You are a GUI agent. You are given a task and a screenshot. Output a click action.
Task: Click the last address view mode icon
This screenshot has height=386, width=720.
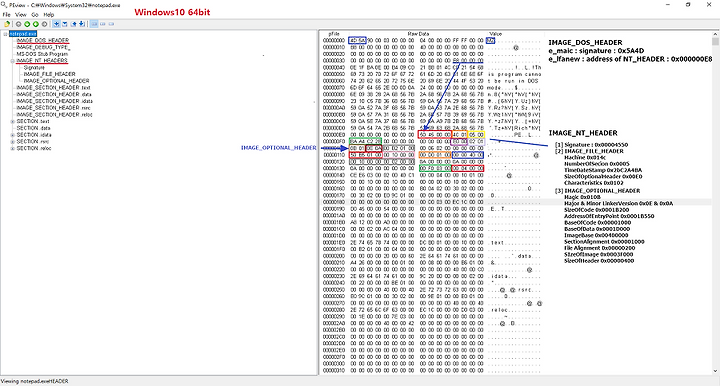pyautogui.click(x=111, y=24)
